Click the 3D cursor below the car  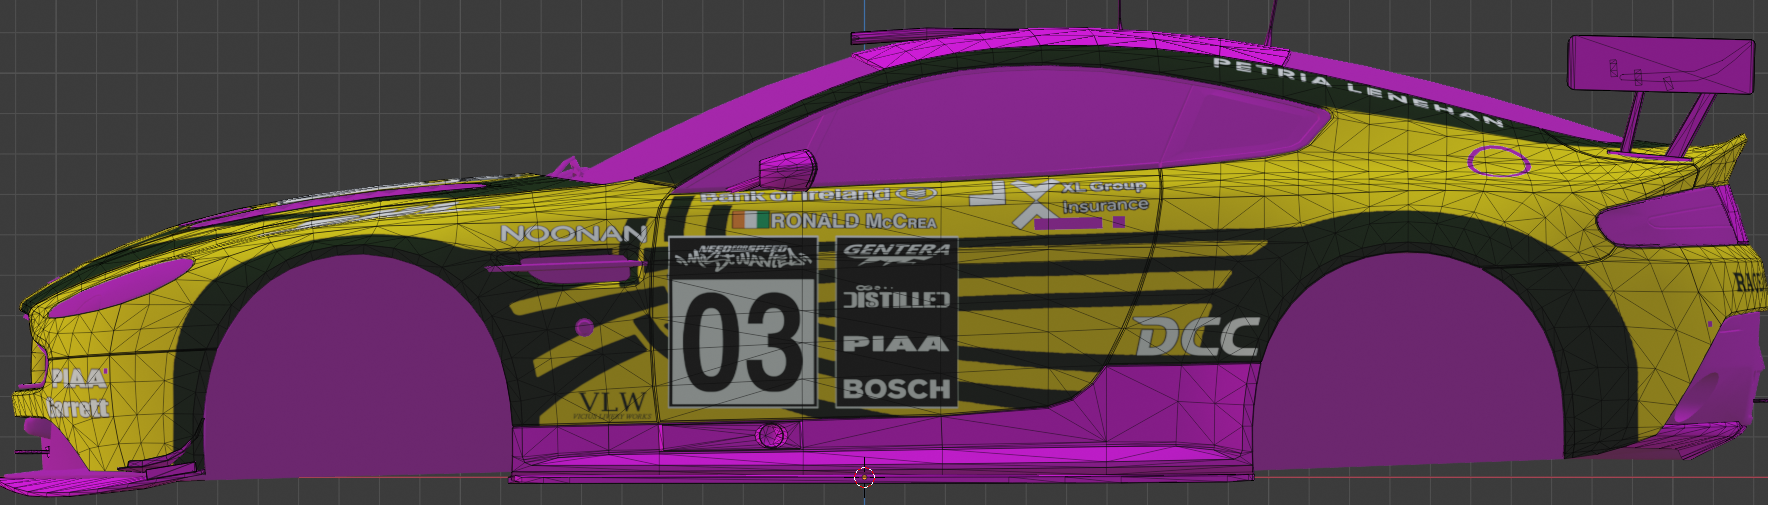[x=865, y=478]
